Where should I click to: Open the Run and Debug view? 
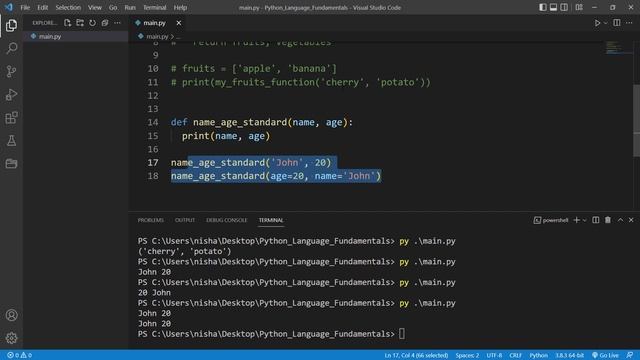click(11, 95)
